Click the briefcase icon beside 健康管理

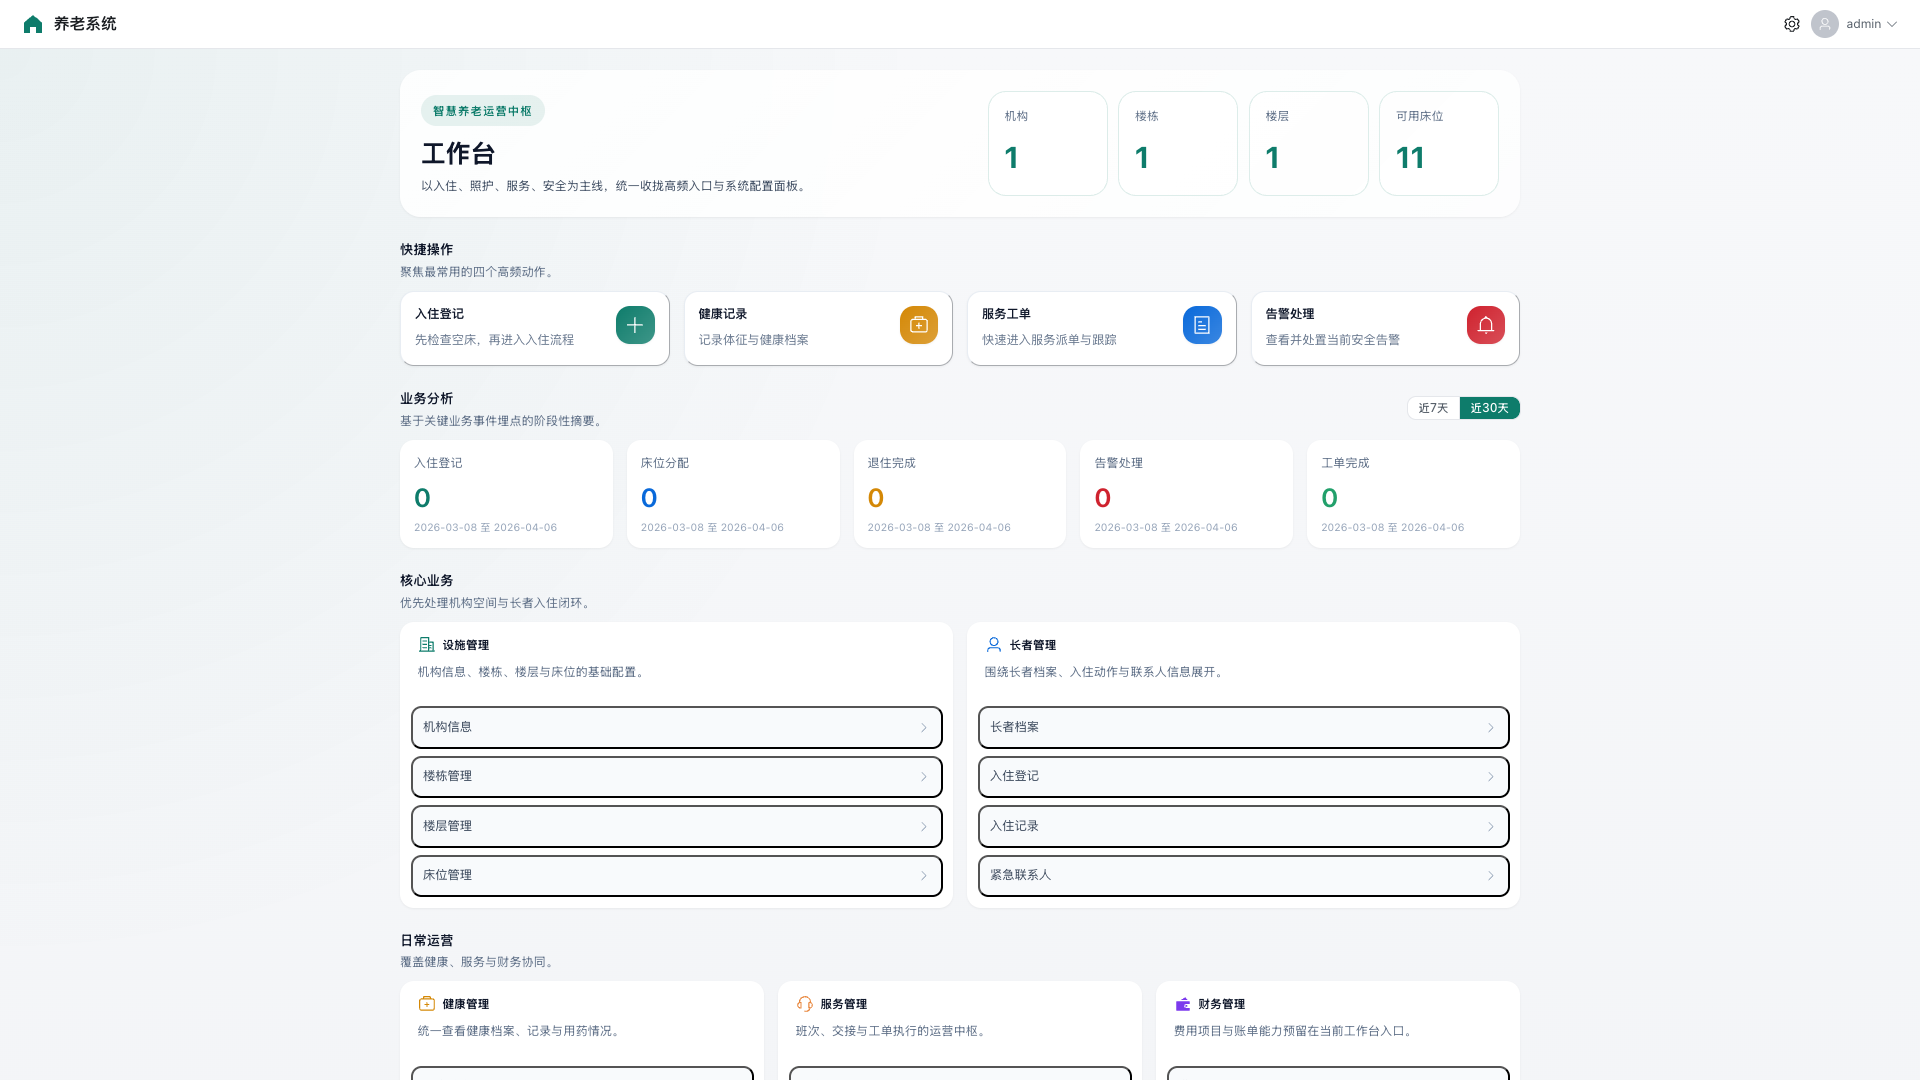click(x=426, y=1004)
